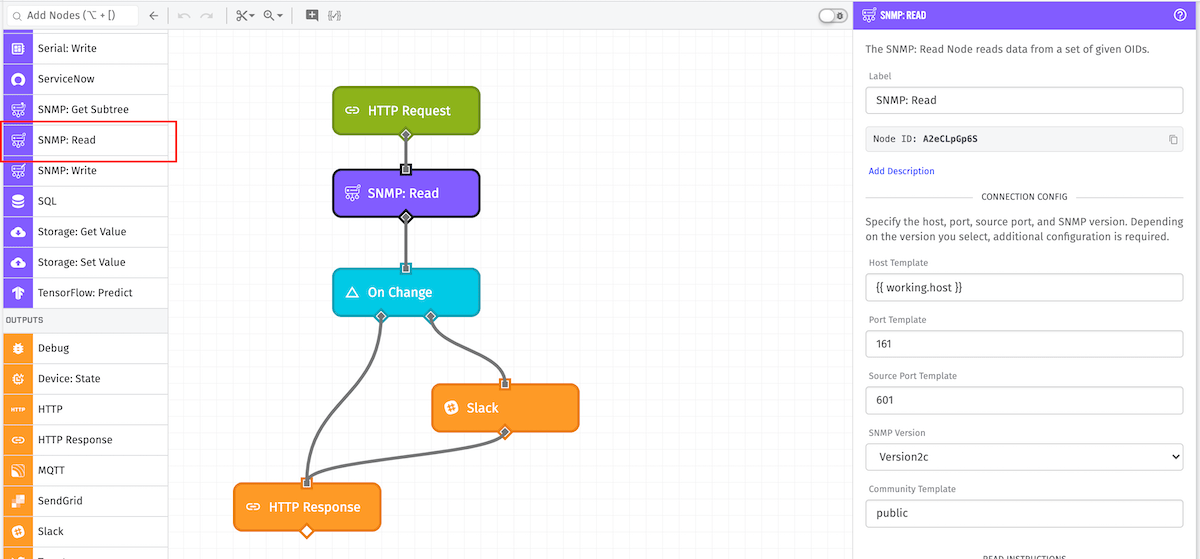Select the Debug output node icon

17,348
